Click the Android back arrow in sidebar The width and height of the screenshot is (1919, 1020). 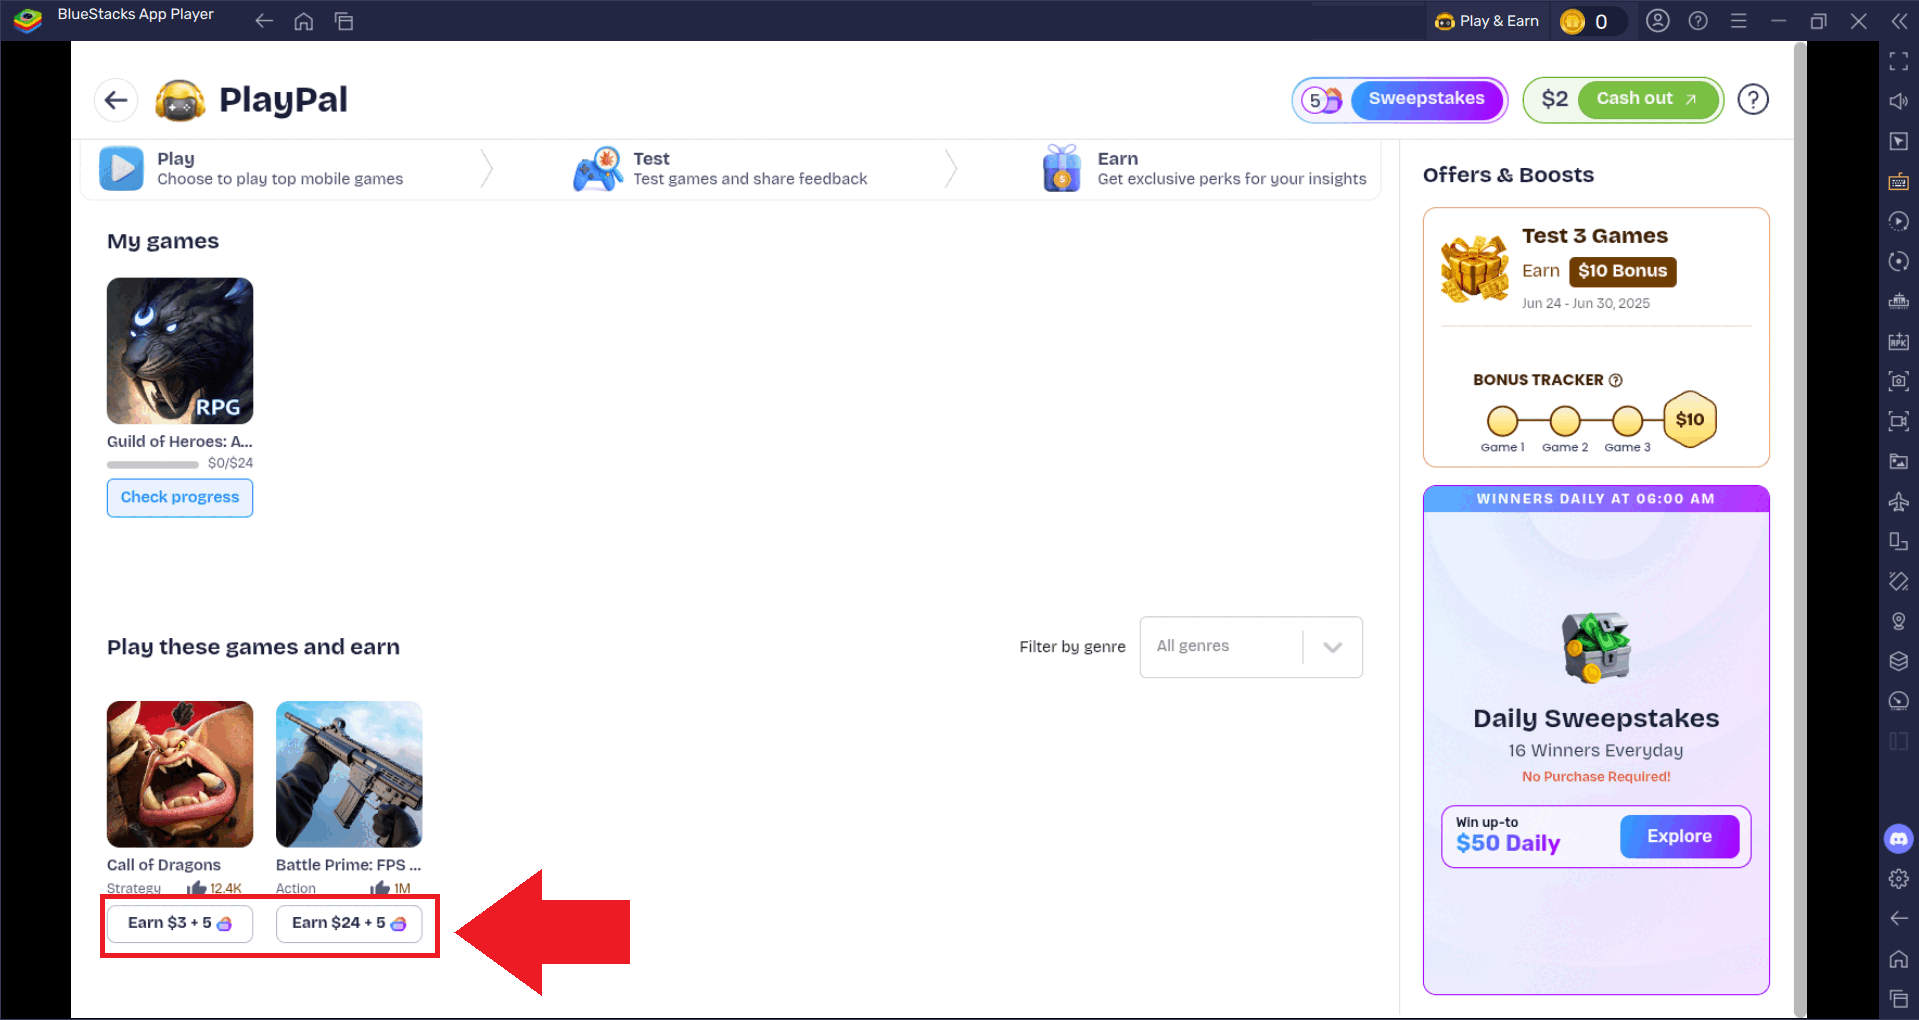[1898, 918]
